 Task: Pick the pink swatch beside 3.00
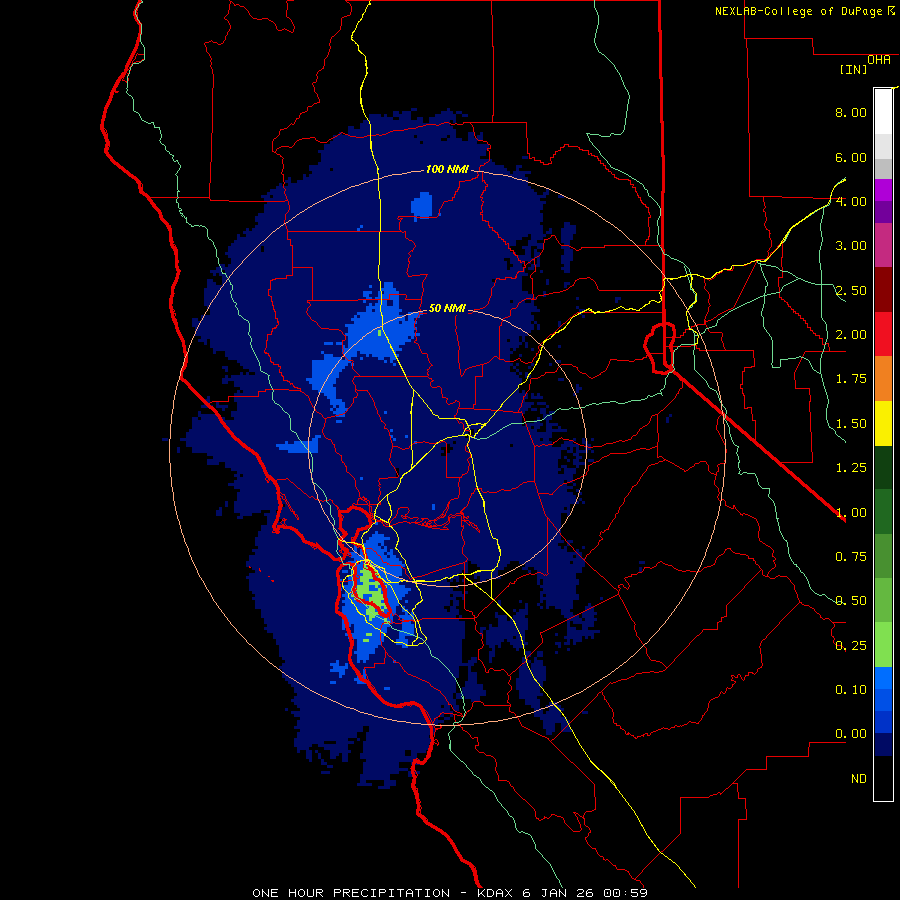pos(883,245)
